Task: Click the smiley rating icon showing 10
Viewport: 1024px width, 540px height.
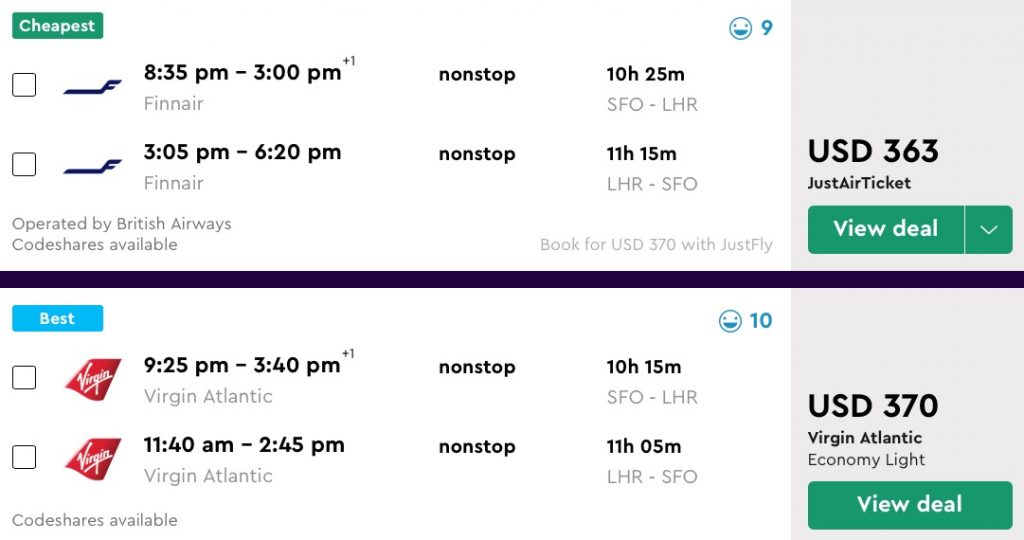Action: pyautogui.click(x=731, y=321)
